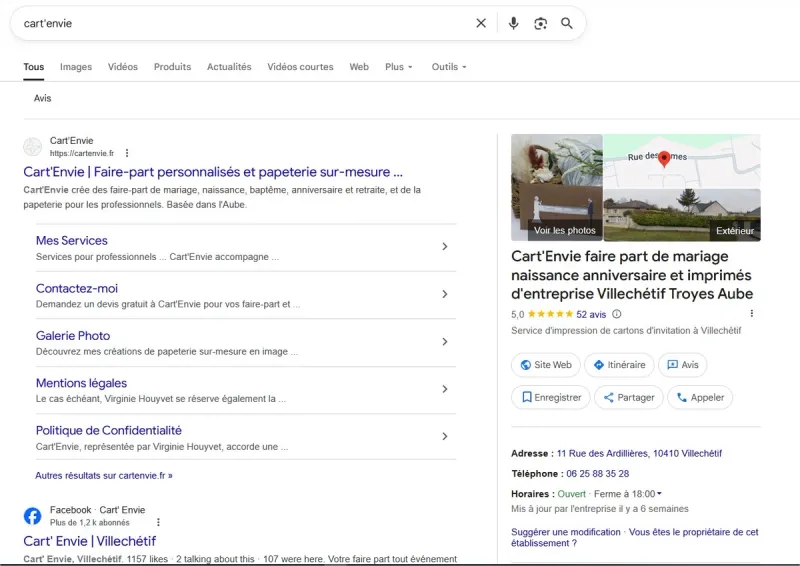Click Autres résultats sur cartenvie.fr
This screenshot has height=566, width=800.
click(x=104, y=475)
